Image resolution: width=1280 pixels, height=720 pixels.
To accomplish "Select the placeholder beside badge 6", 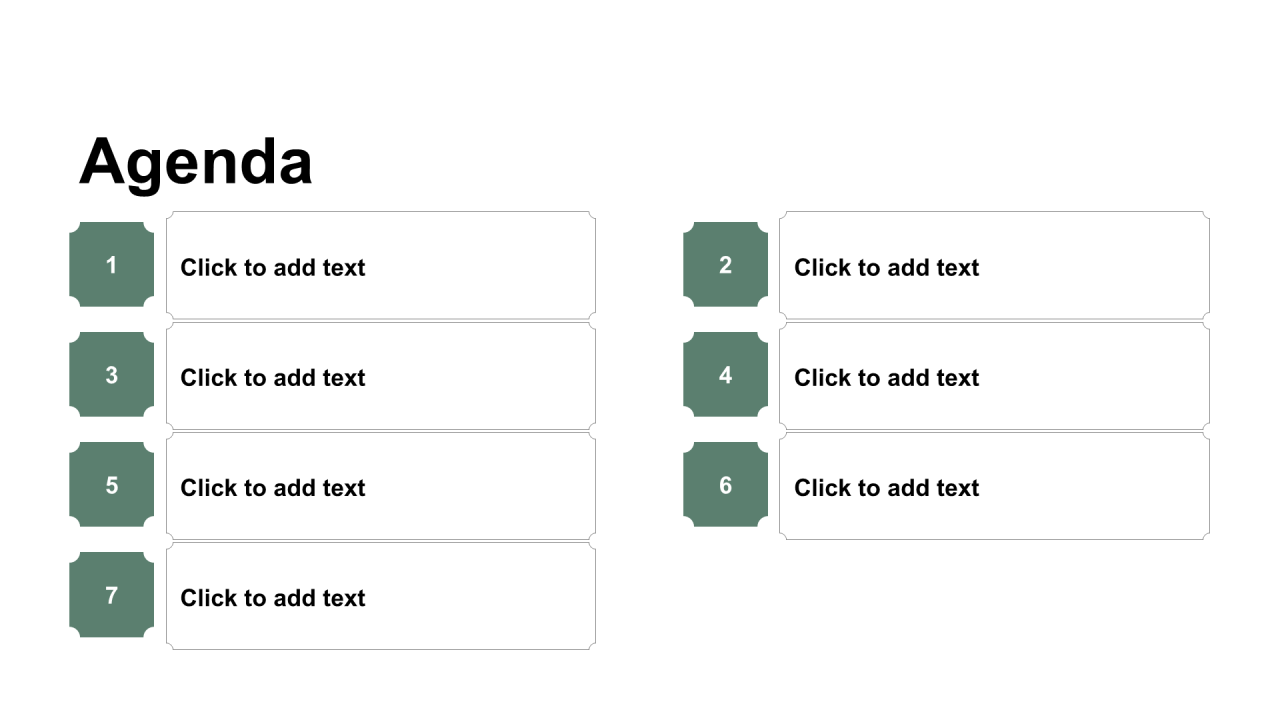I will pyautogui.click(x=995, y=486).
